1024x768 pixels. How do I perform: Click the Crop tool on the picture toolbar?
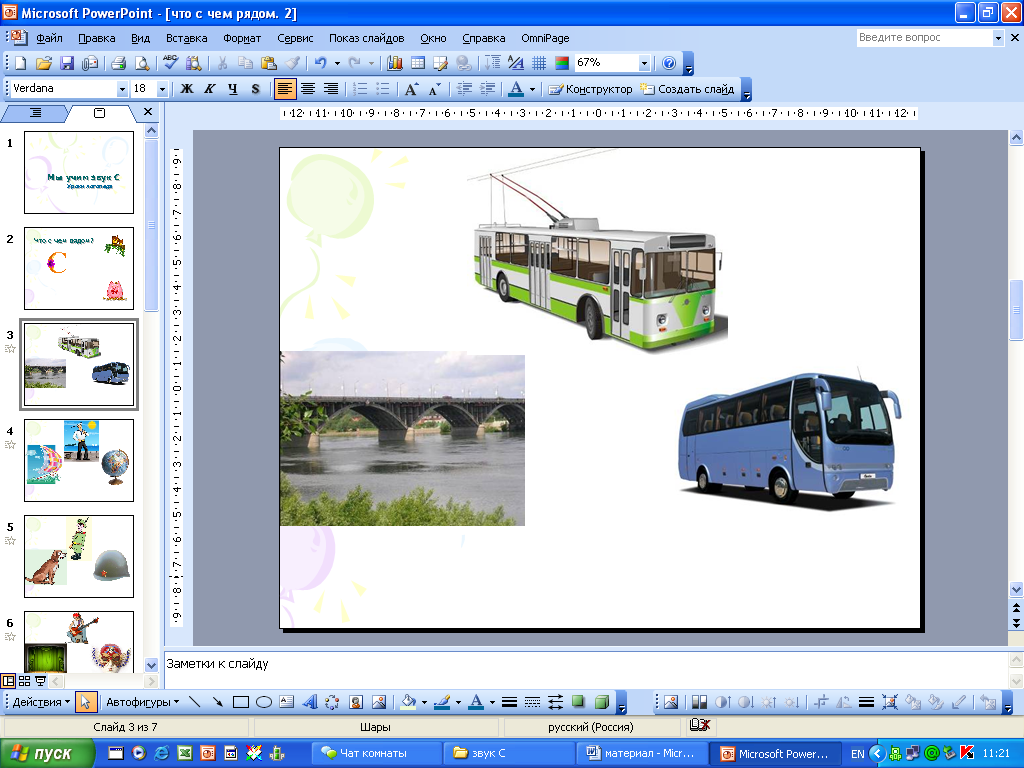click(x=821, y=702)
